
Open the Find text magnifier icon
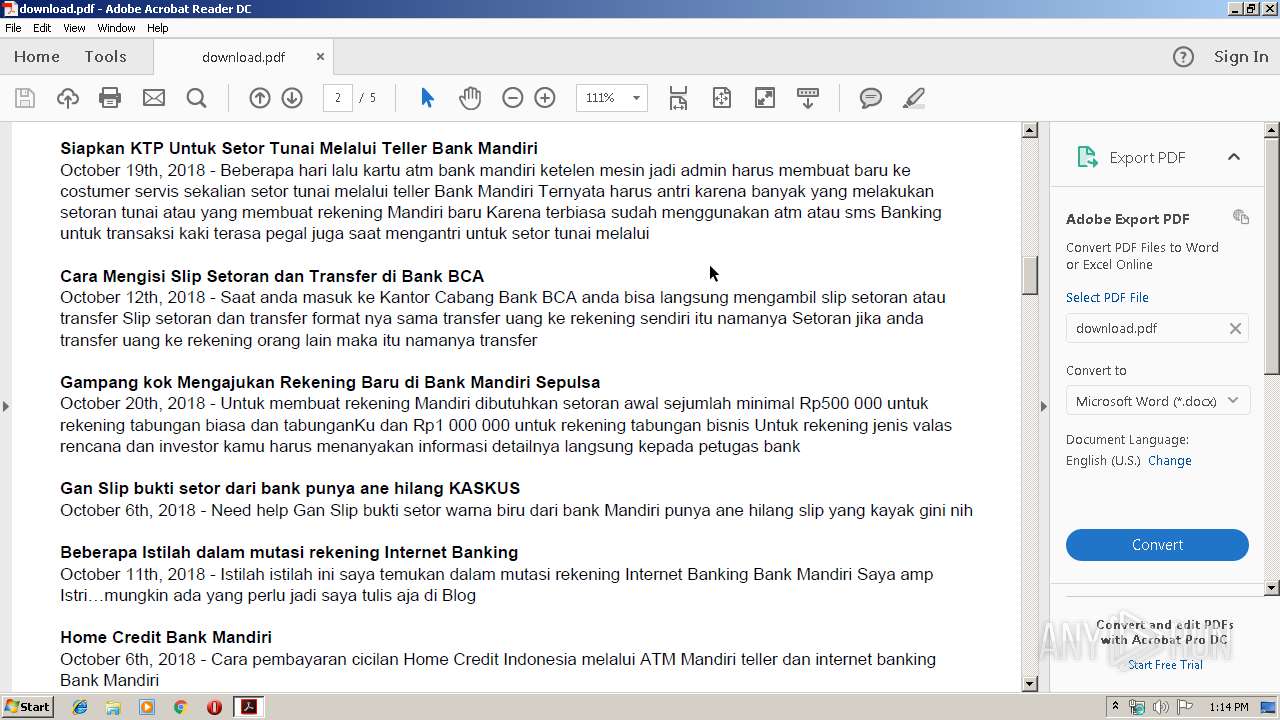[x=197, y=98]
